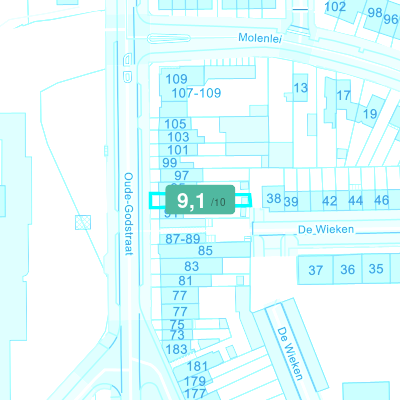
Task: Click house number 36
Action: 347,269
